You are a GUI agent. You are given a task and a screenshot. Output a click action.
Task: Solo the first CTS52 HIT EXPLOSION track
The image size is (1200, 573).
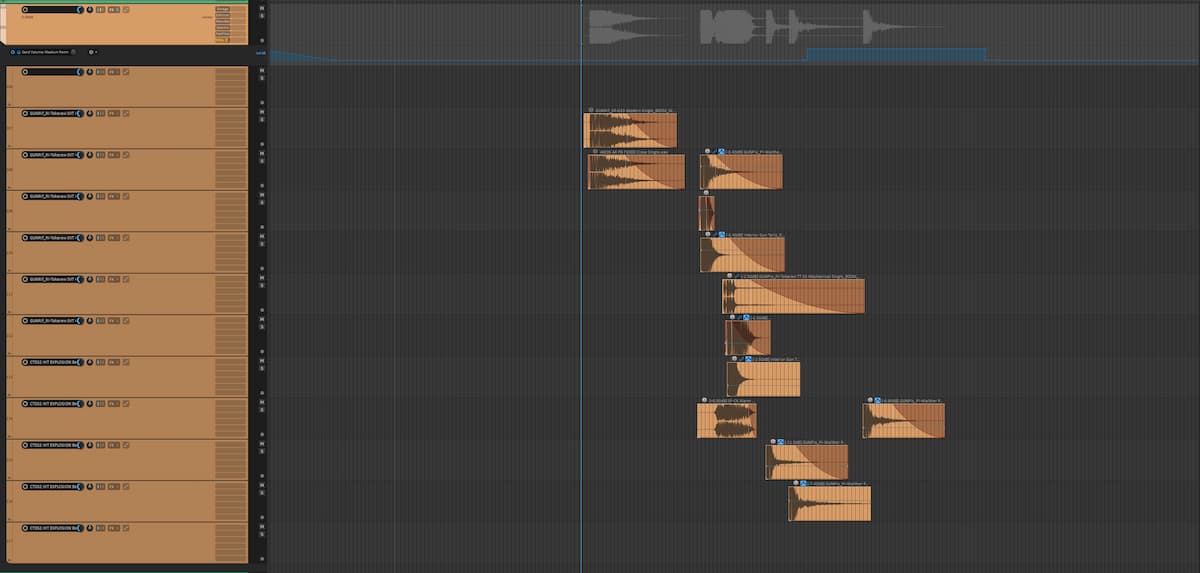point(262,368)
